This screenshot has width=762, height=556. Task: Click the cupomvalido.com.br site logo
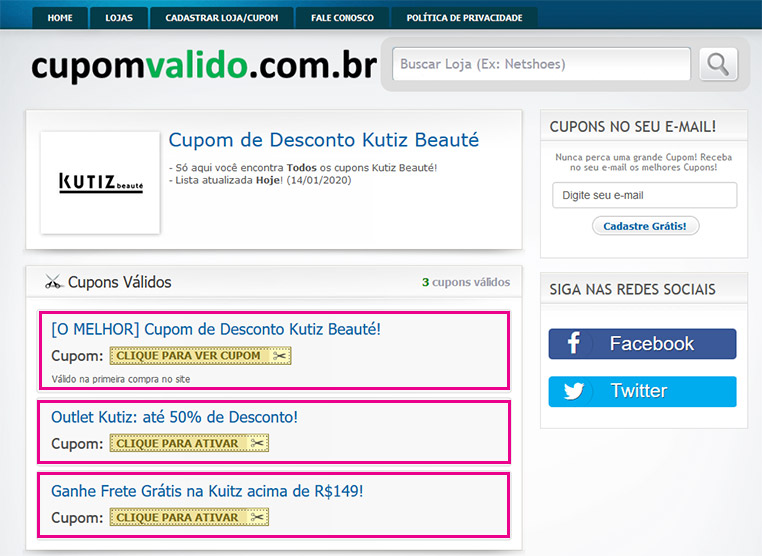pyautogui.click(x=204, y=65)
